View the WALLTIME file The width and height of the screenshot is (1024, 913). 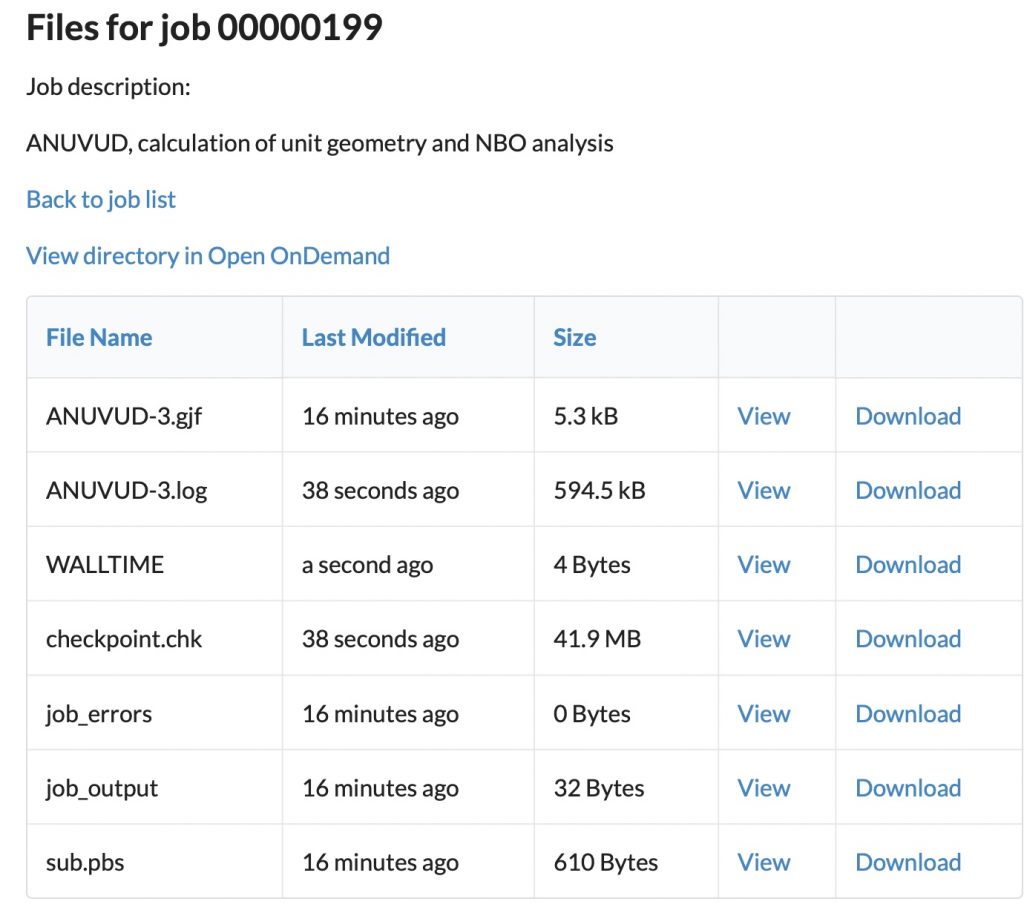pyautogui.click(x=763, y=565)
